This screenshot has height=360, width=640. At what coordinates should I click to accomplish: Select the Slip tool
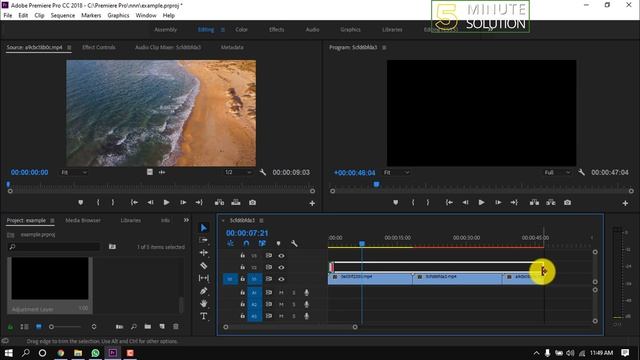tap(204, 278)
